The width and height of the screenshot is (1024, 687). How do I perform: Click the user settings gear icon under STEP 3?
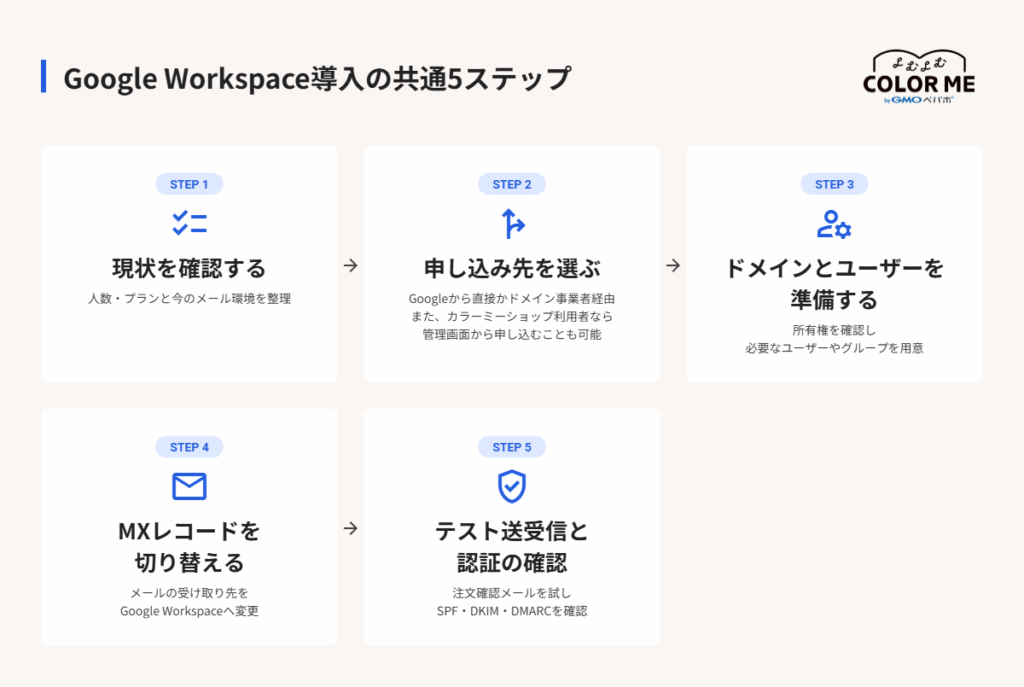[834, 224]
